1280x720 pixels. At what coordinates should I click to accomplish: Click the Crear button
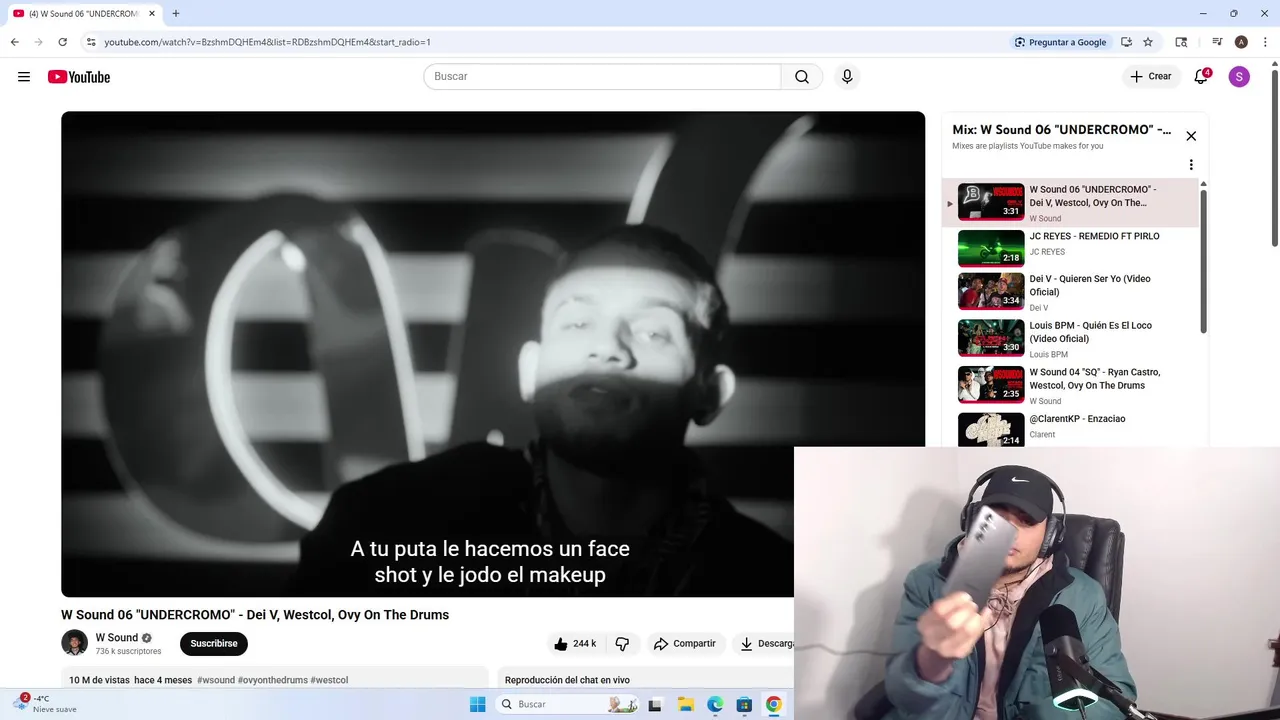(x=1150, y=77)
